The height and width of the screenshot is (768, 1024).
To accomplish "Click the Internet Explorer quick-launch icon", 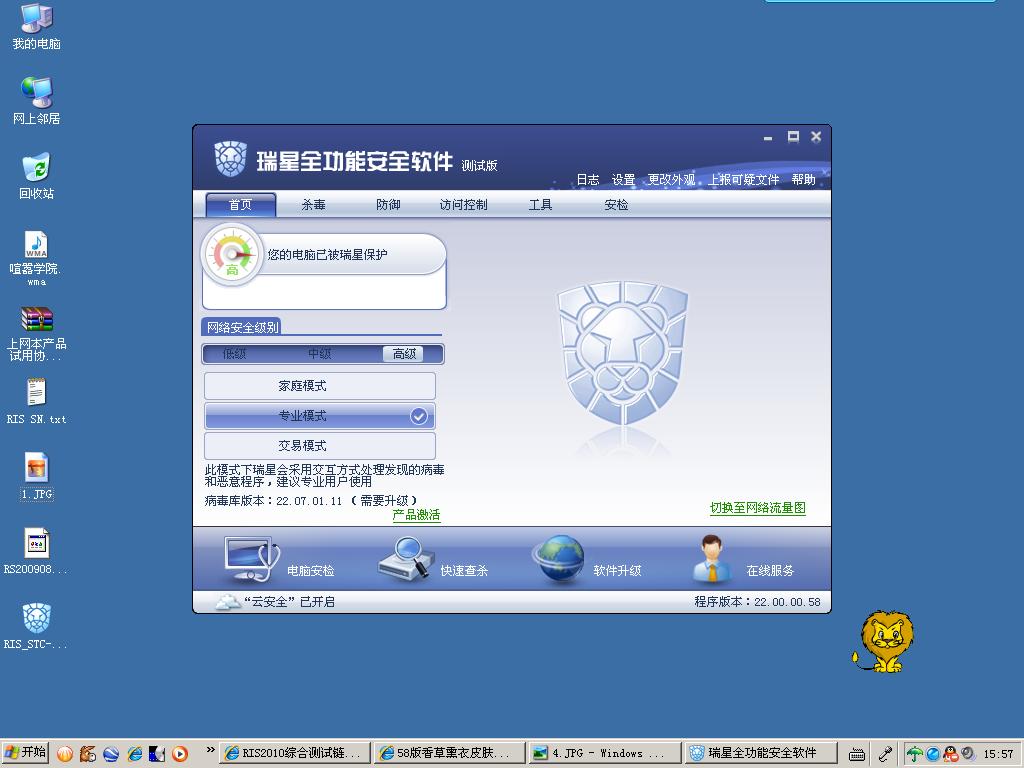I will [x=135, y=754].
